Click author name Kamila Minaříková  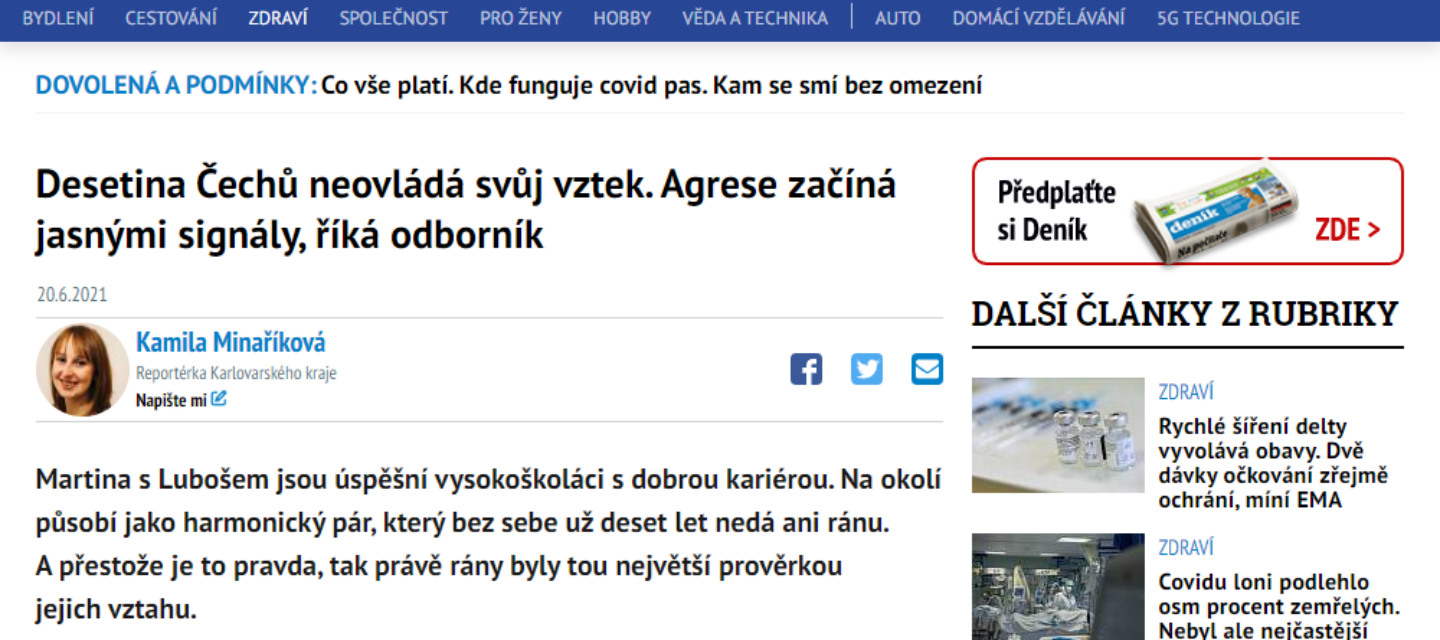click(231, 343)
